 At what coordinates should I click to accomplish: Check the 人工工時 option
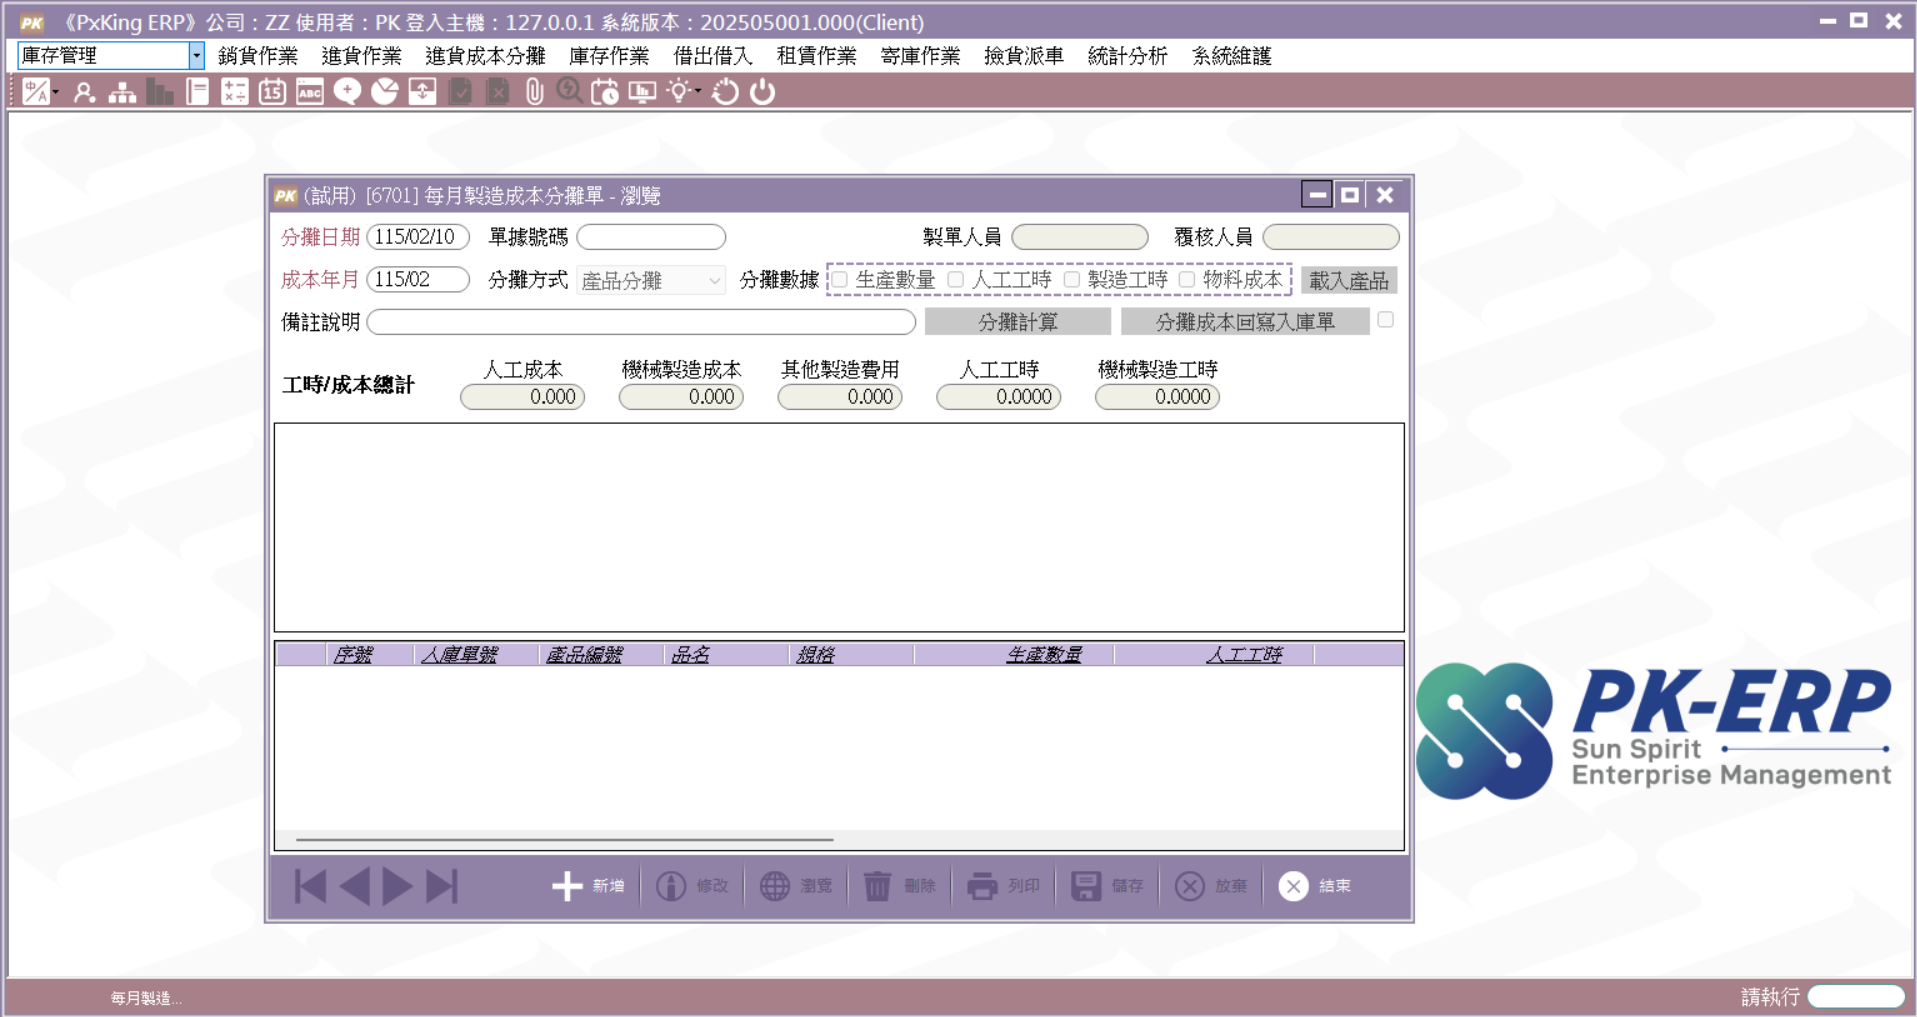click(x=956, y=280)
